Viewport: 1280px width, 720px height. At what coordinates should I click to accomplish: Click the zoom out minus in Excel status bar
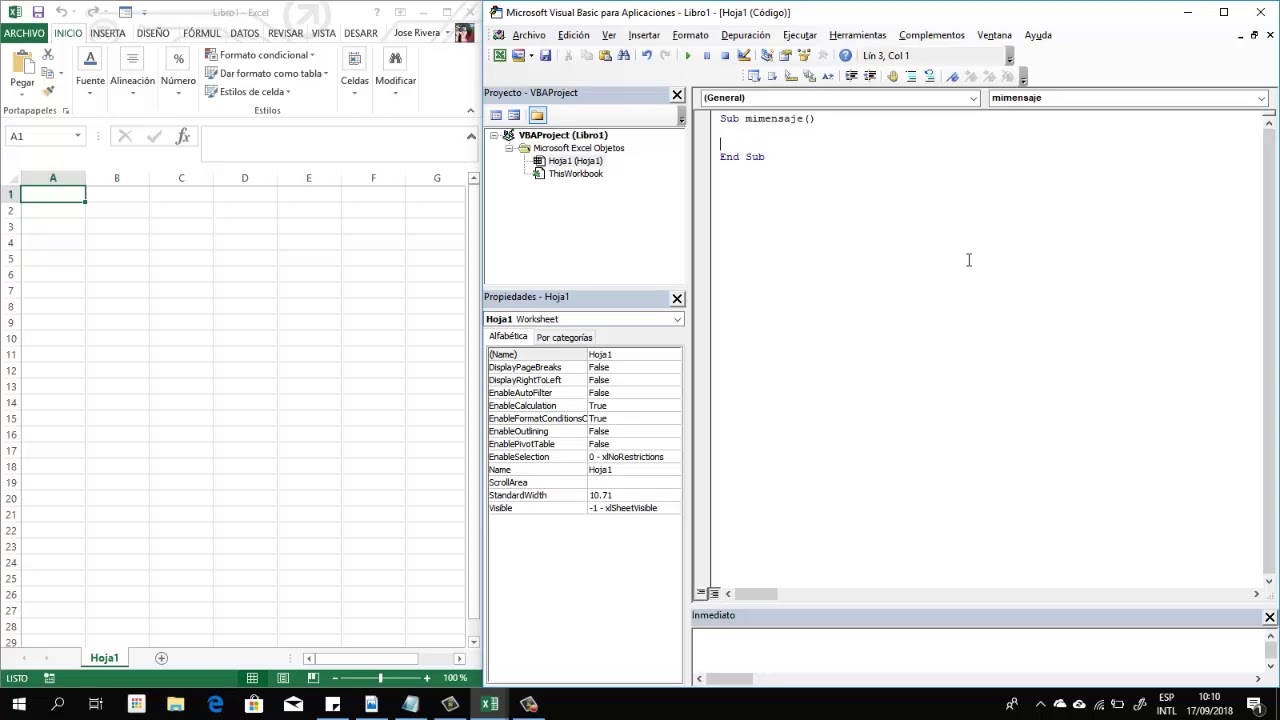point(334,678)
